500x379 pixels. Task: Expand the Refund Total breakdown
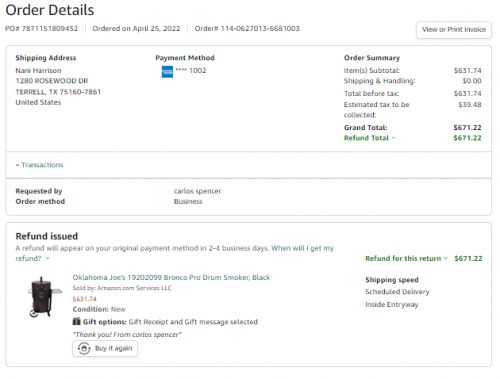[x=394, y=138]
